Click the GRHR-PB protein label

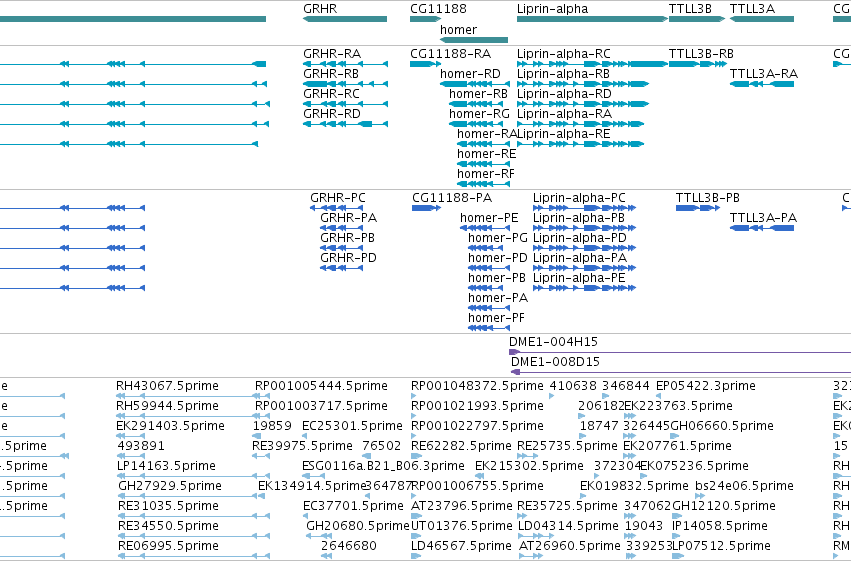347,238
